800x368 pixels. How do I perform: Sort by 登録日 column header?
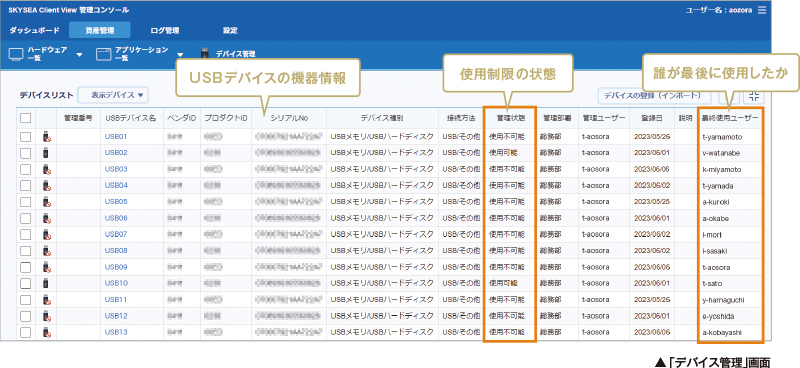coord(652,118)
